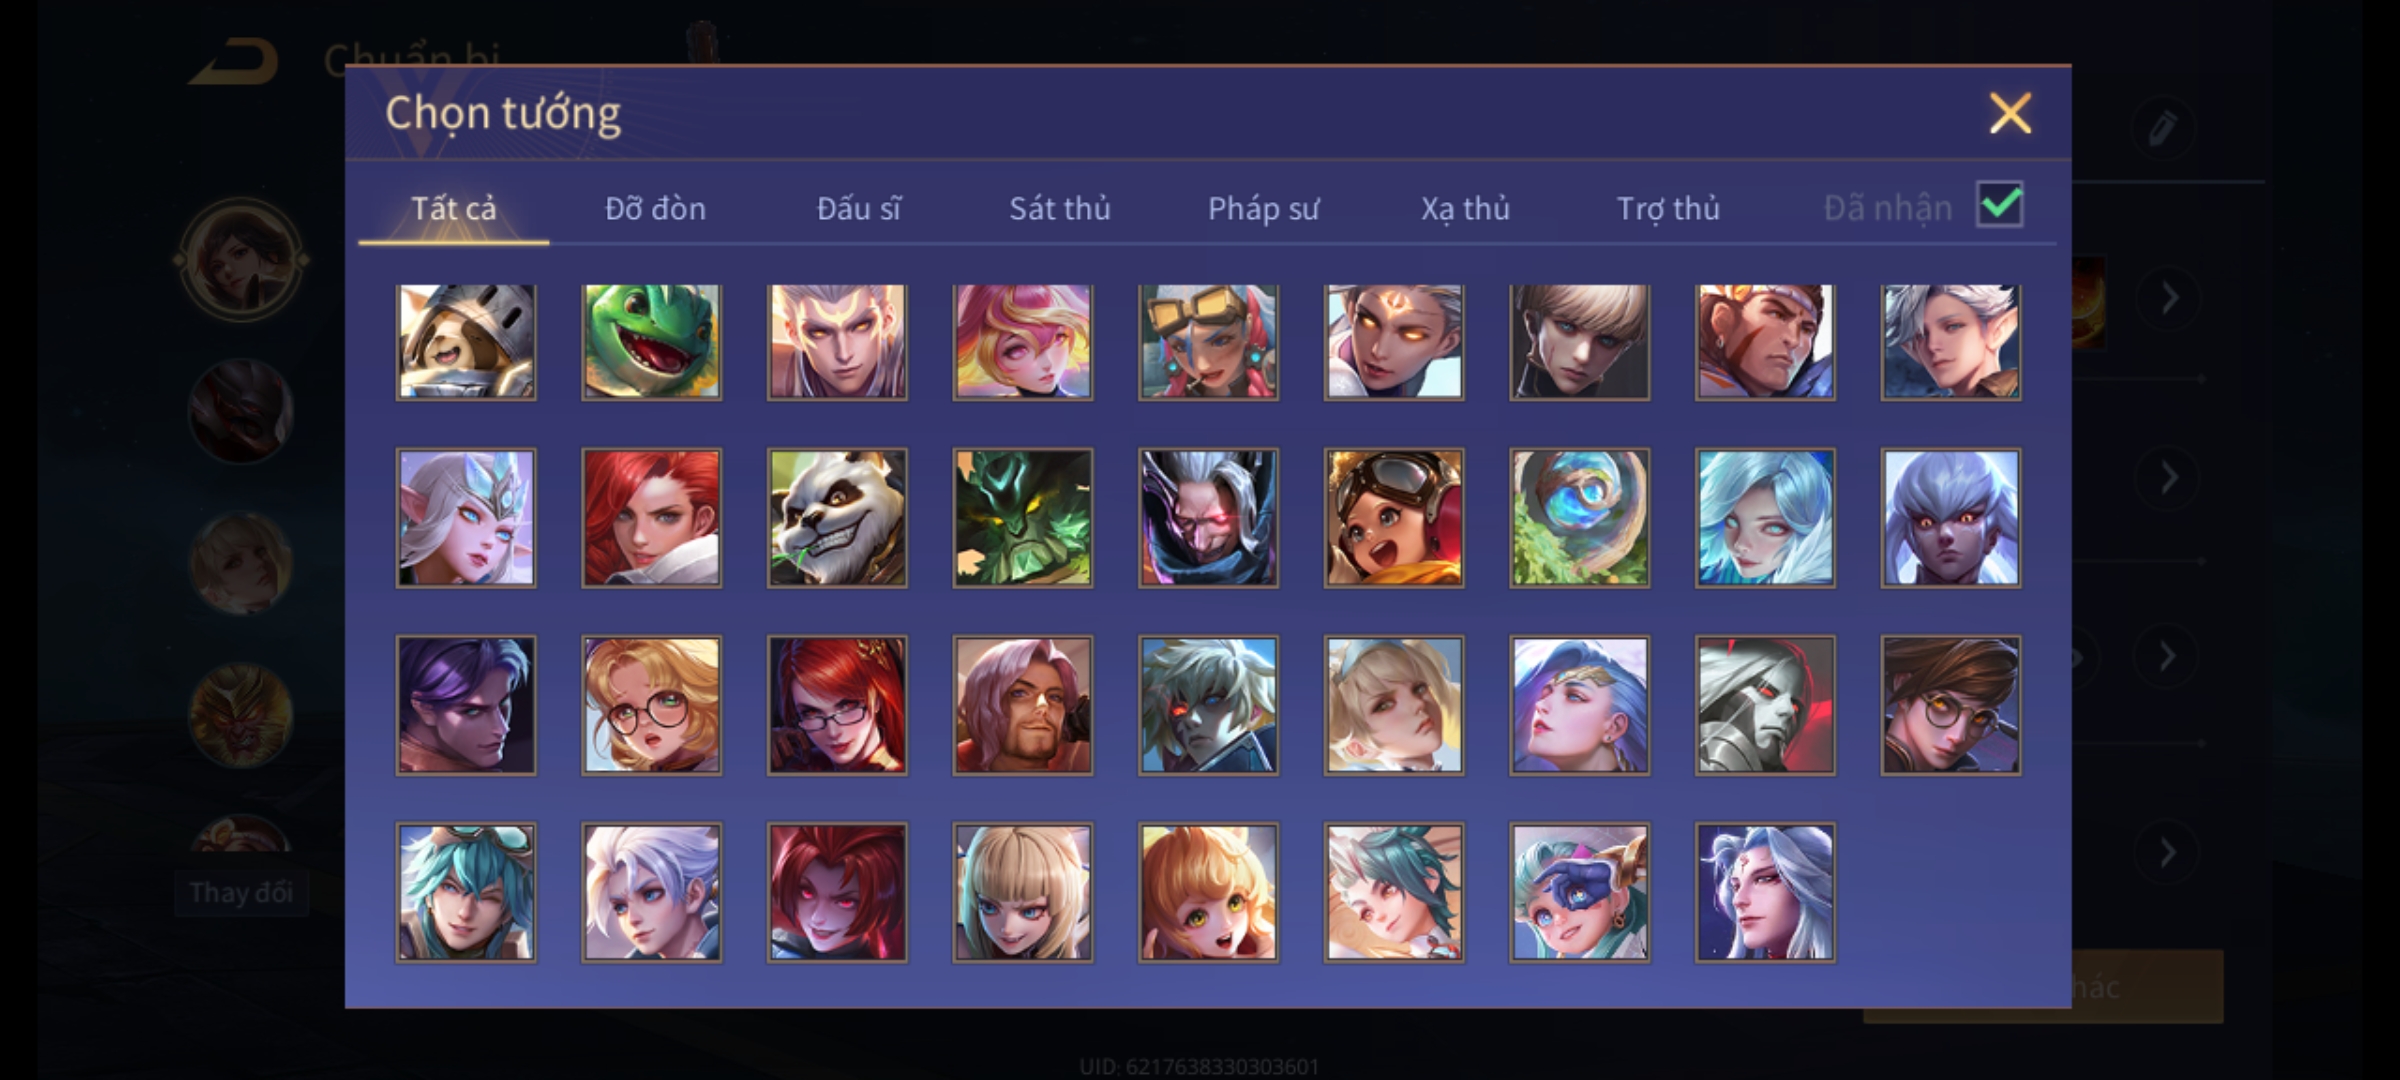Switch to the Đỡ đòn tab
This screenshot has width=2400, height=1080.
tap(655, 208)
